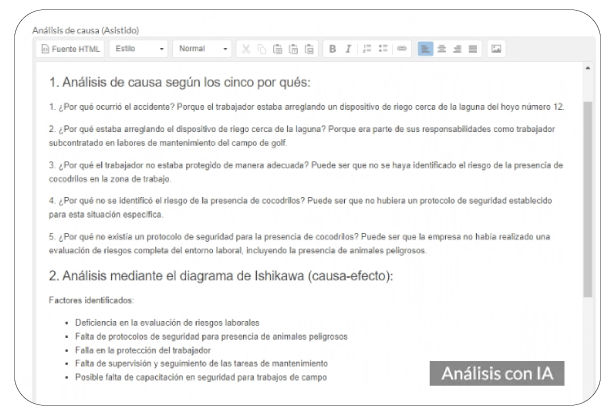Click the insert link icon
The image size is (615, 415).
click(x=402, y=49)
